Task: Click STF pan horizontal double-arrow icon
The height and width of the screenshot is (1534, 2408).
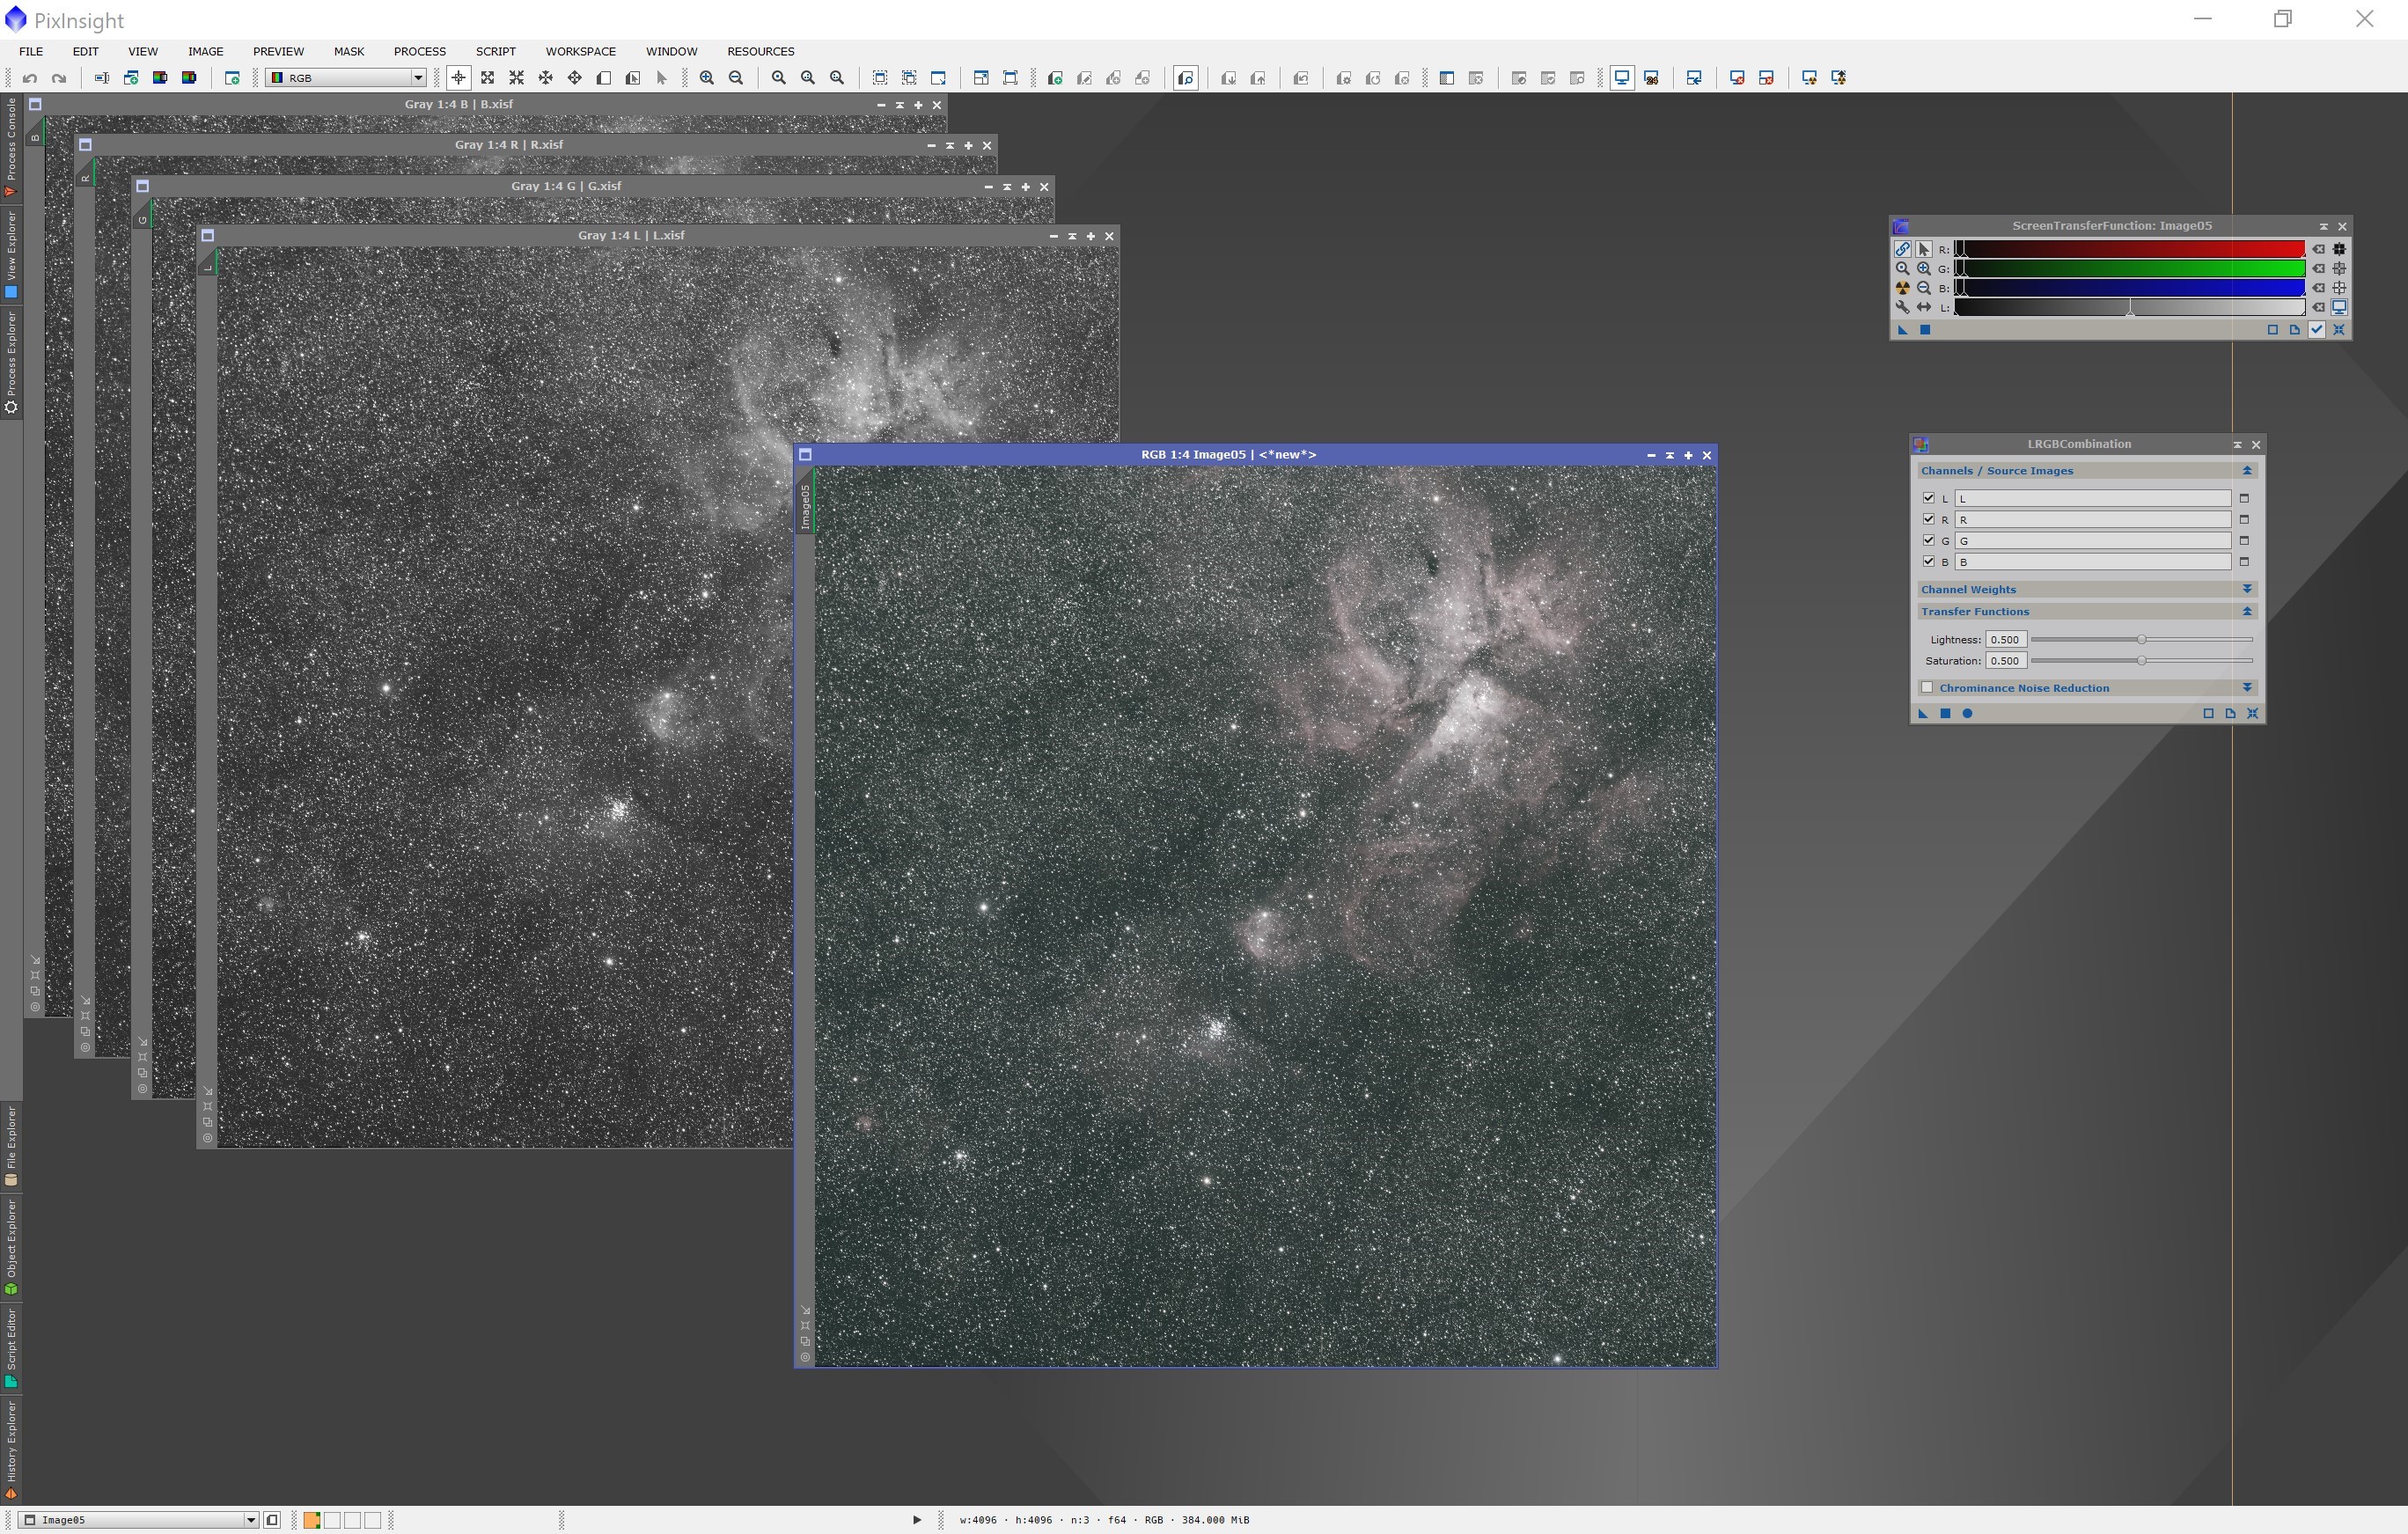Action: tap(1923, 307)
